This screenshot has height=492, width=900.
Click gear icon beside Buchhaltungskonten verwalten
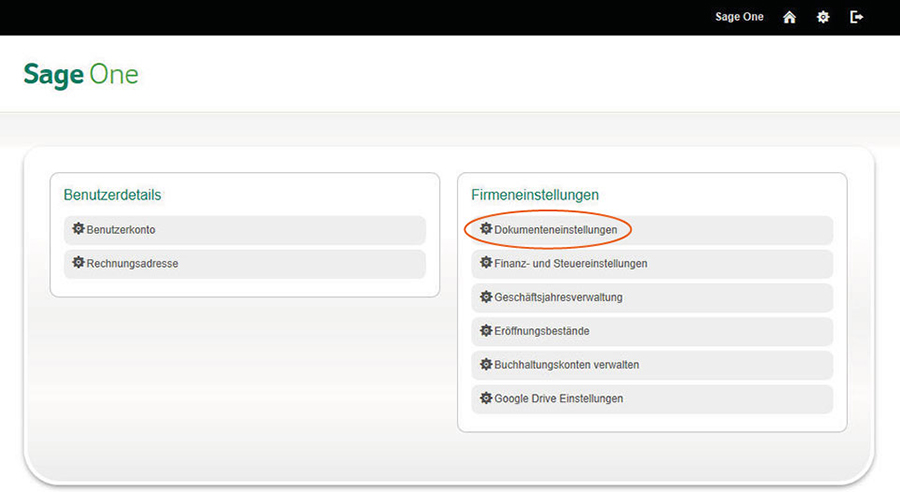(486, 365)
